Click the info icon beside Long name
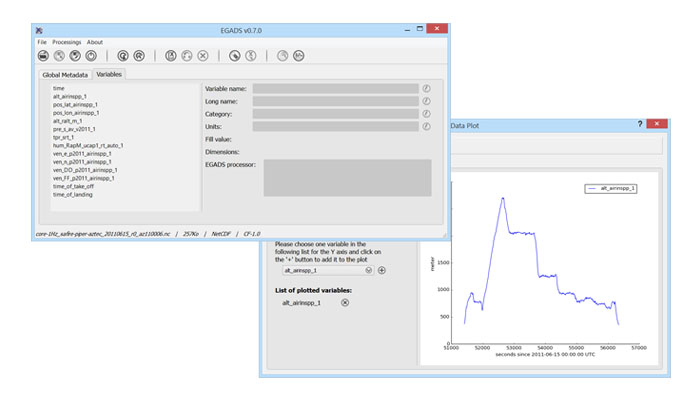The width and height of the screenshot is (700, 400). pyautogui.click(x=426, y=101)
